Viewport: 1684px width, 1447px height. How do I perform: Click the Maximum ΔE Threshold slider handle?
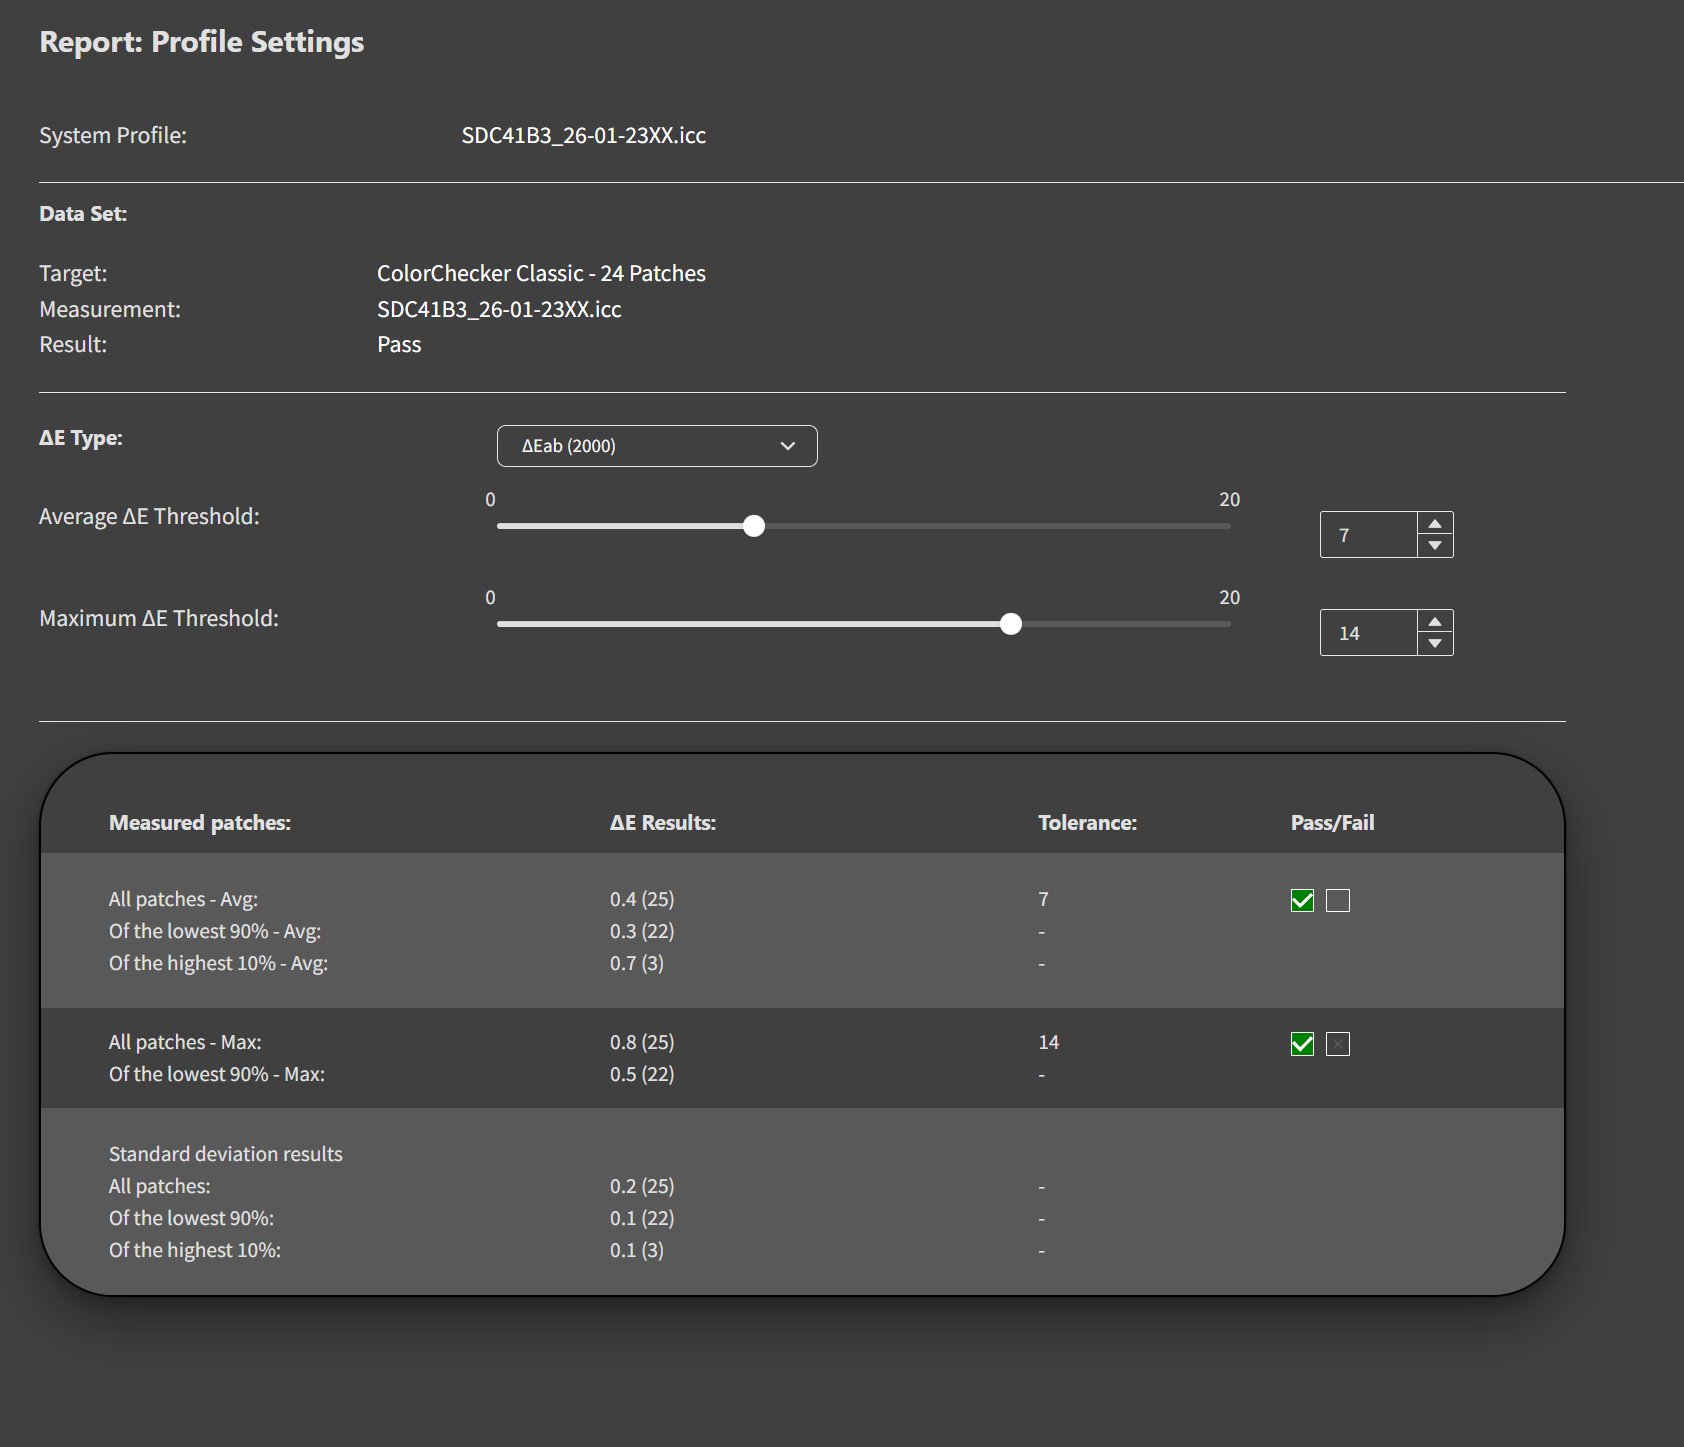(1011, 624)
